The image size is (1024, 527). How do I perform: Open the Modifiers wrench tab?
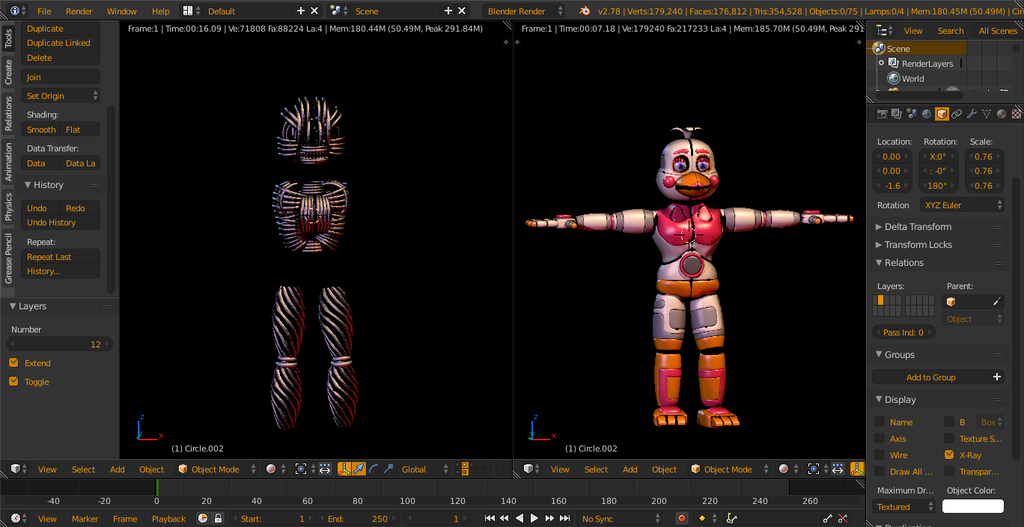tap(972, 114)
